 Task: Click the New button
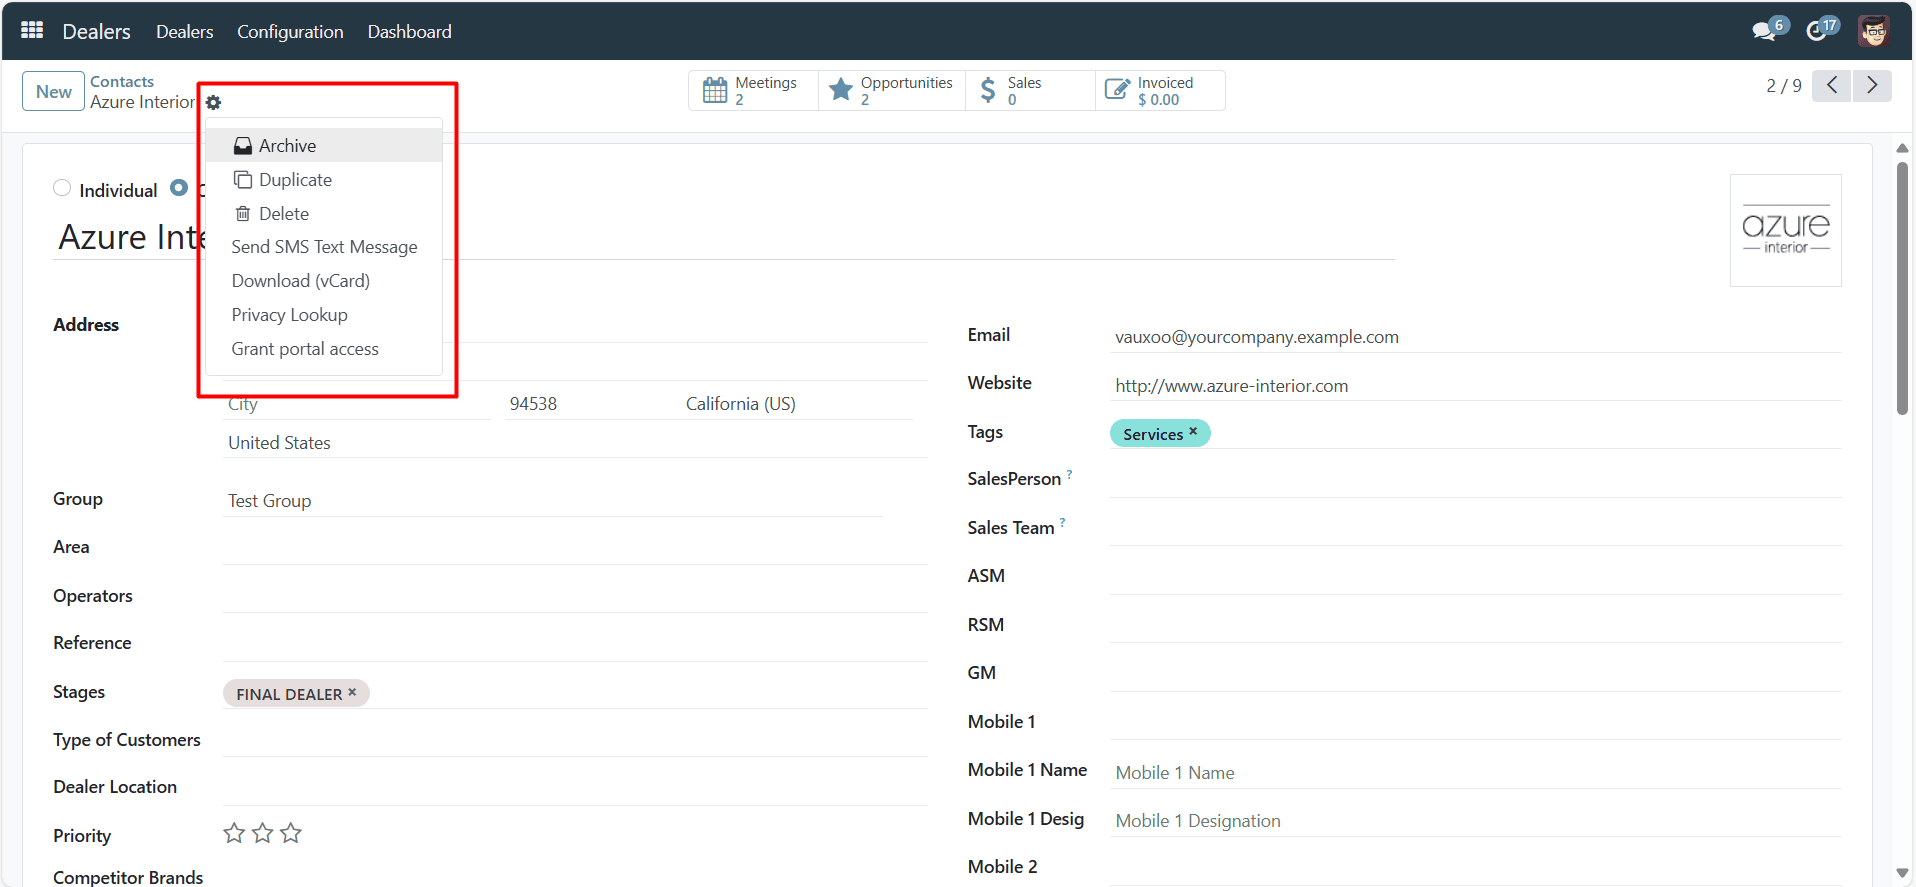click(x=53, y=91)
